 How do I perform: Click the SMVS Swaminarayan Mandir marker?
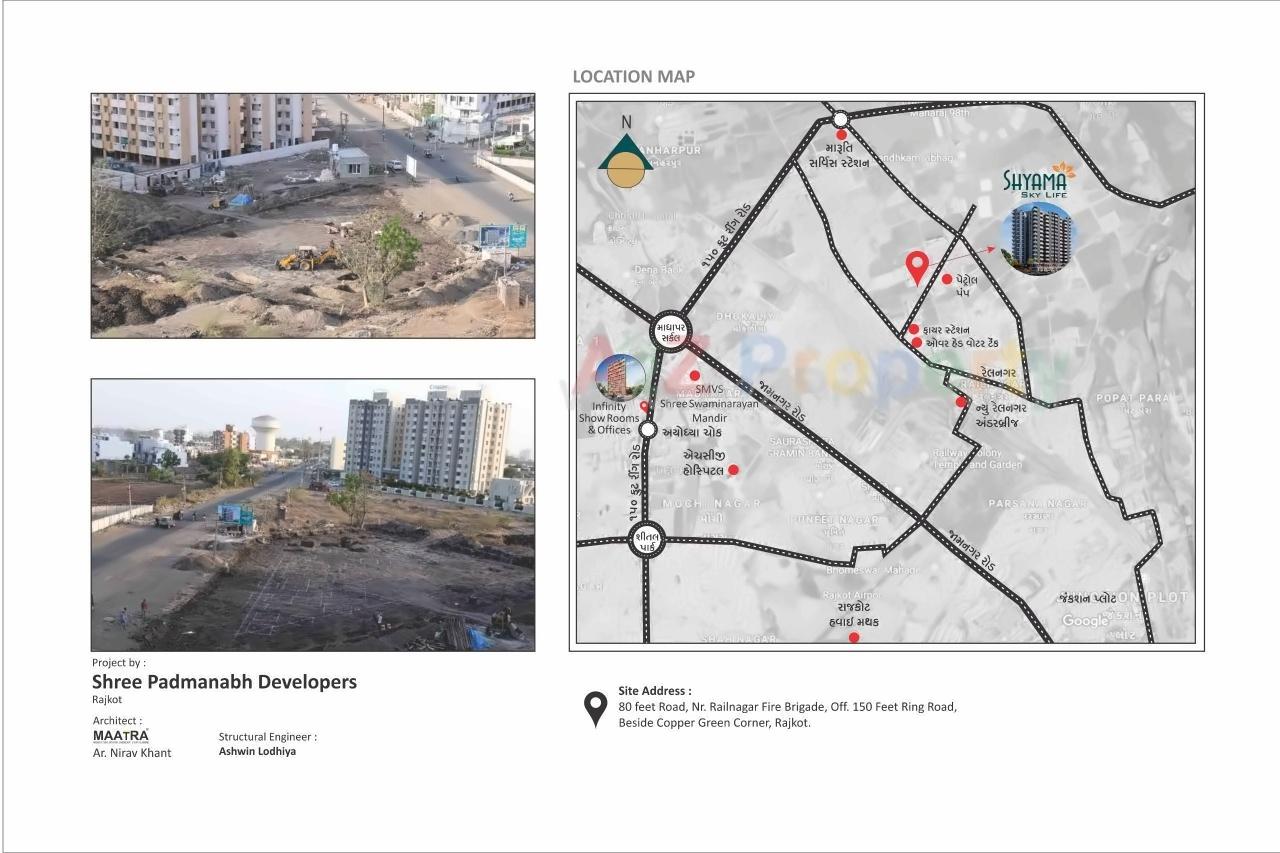point(694,375)
